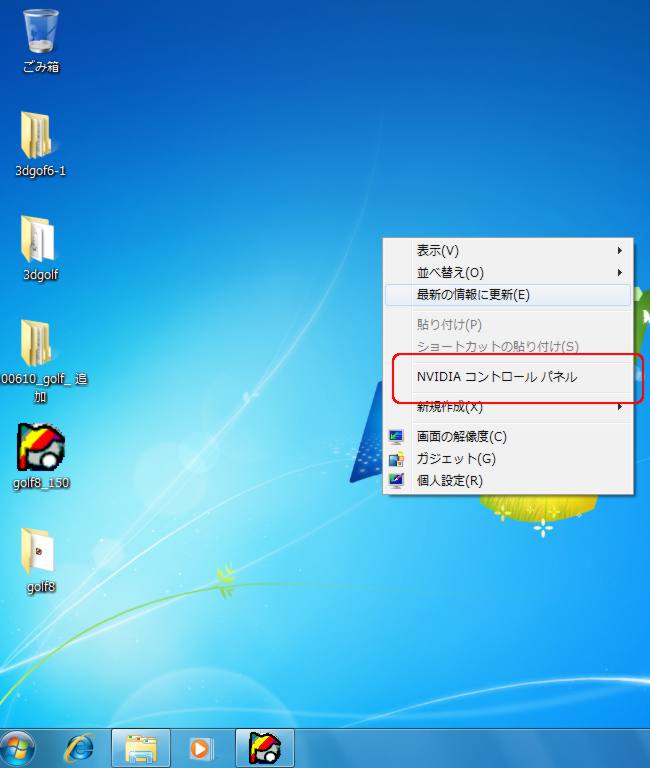Expand the 表示(V) submenu arrow
650x768 pixels.
(x=620, y=251)
